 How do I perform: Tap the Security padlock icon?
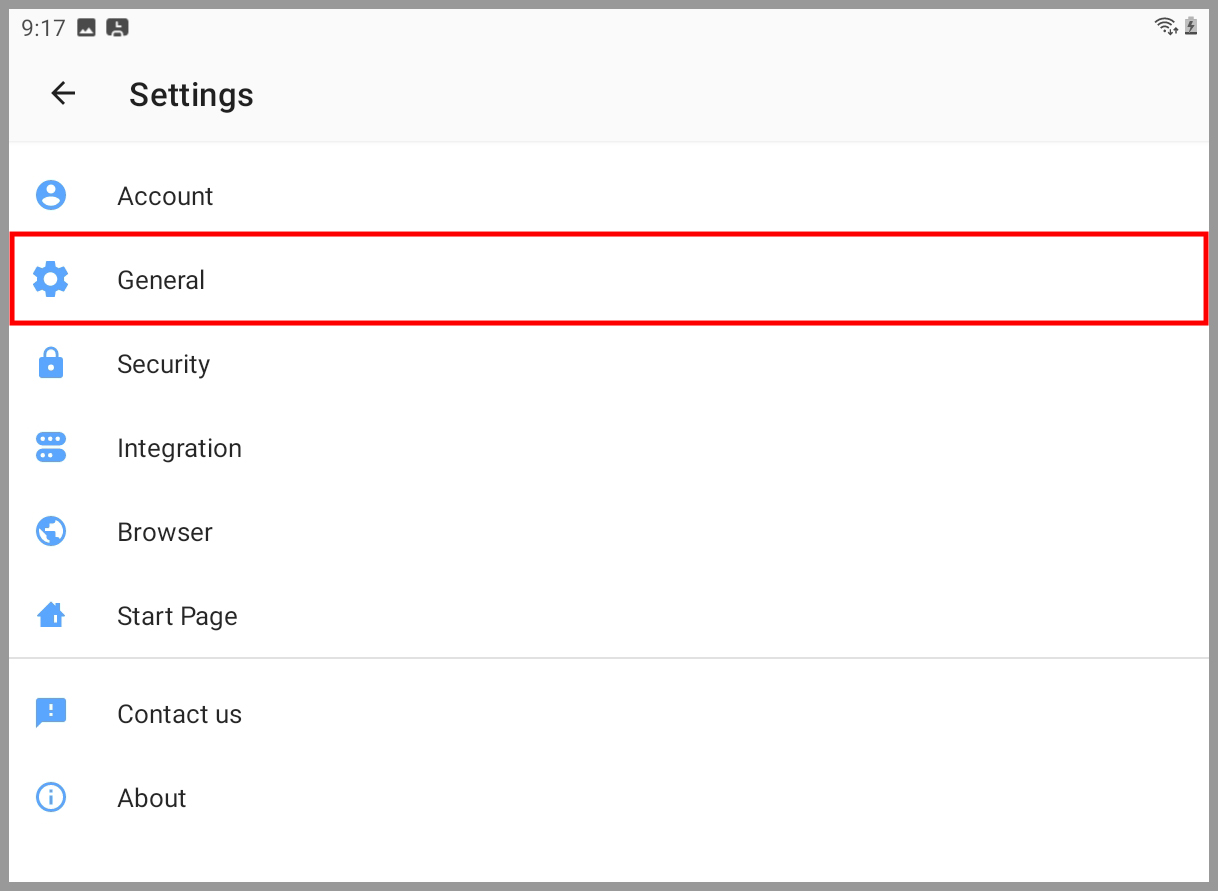pos(51,363)
